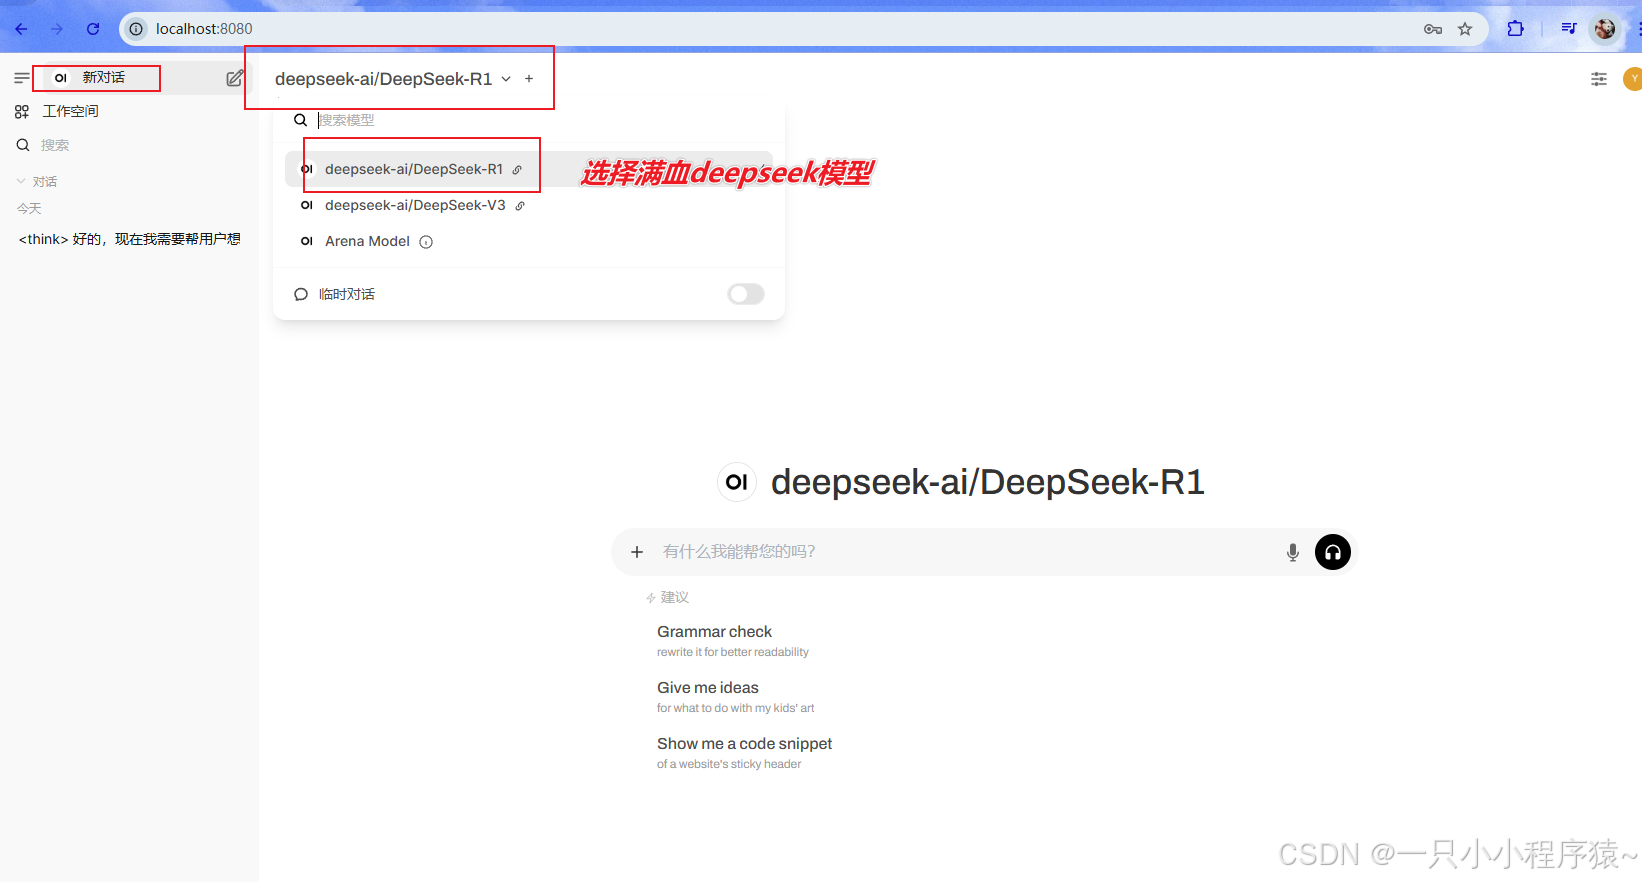Open chat controls sliders icon

point(1599,79)
